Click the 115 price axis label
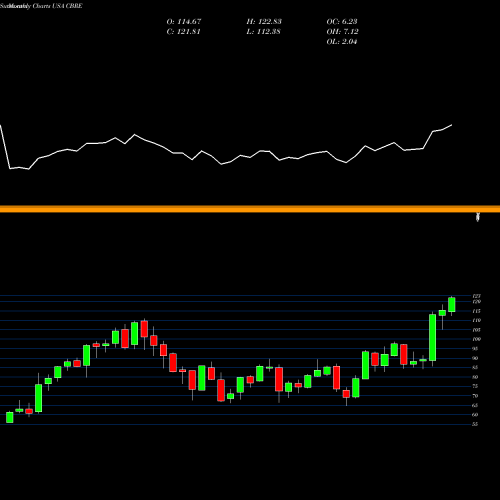The width and height of the screenshot is (500, 500). (x=476, y=311)
